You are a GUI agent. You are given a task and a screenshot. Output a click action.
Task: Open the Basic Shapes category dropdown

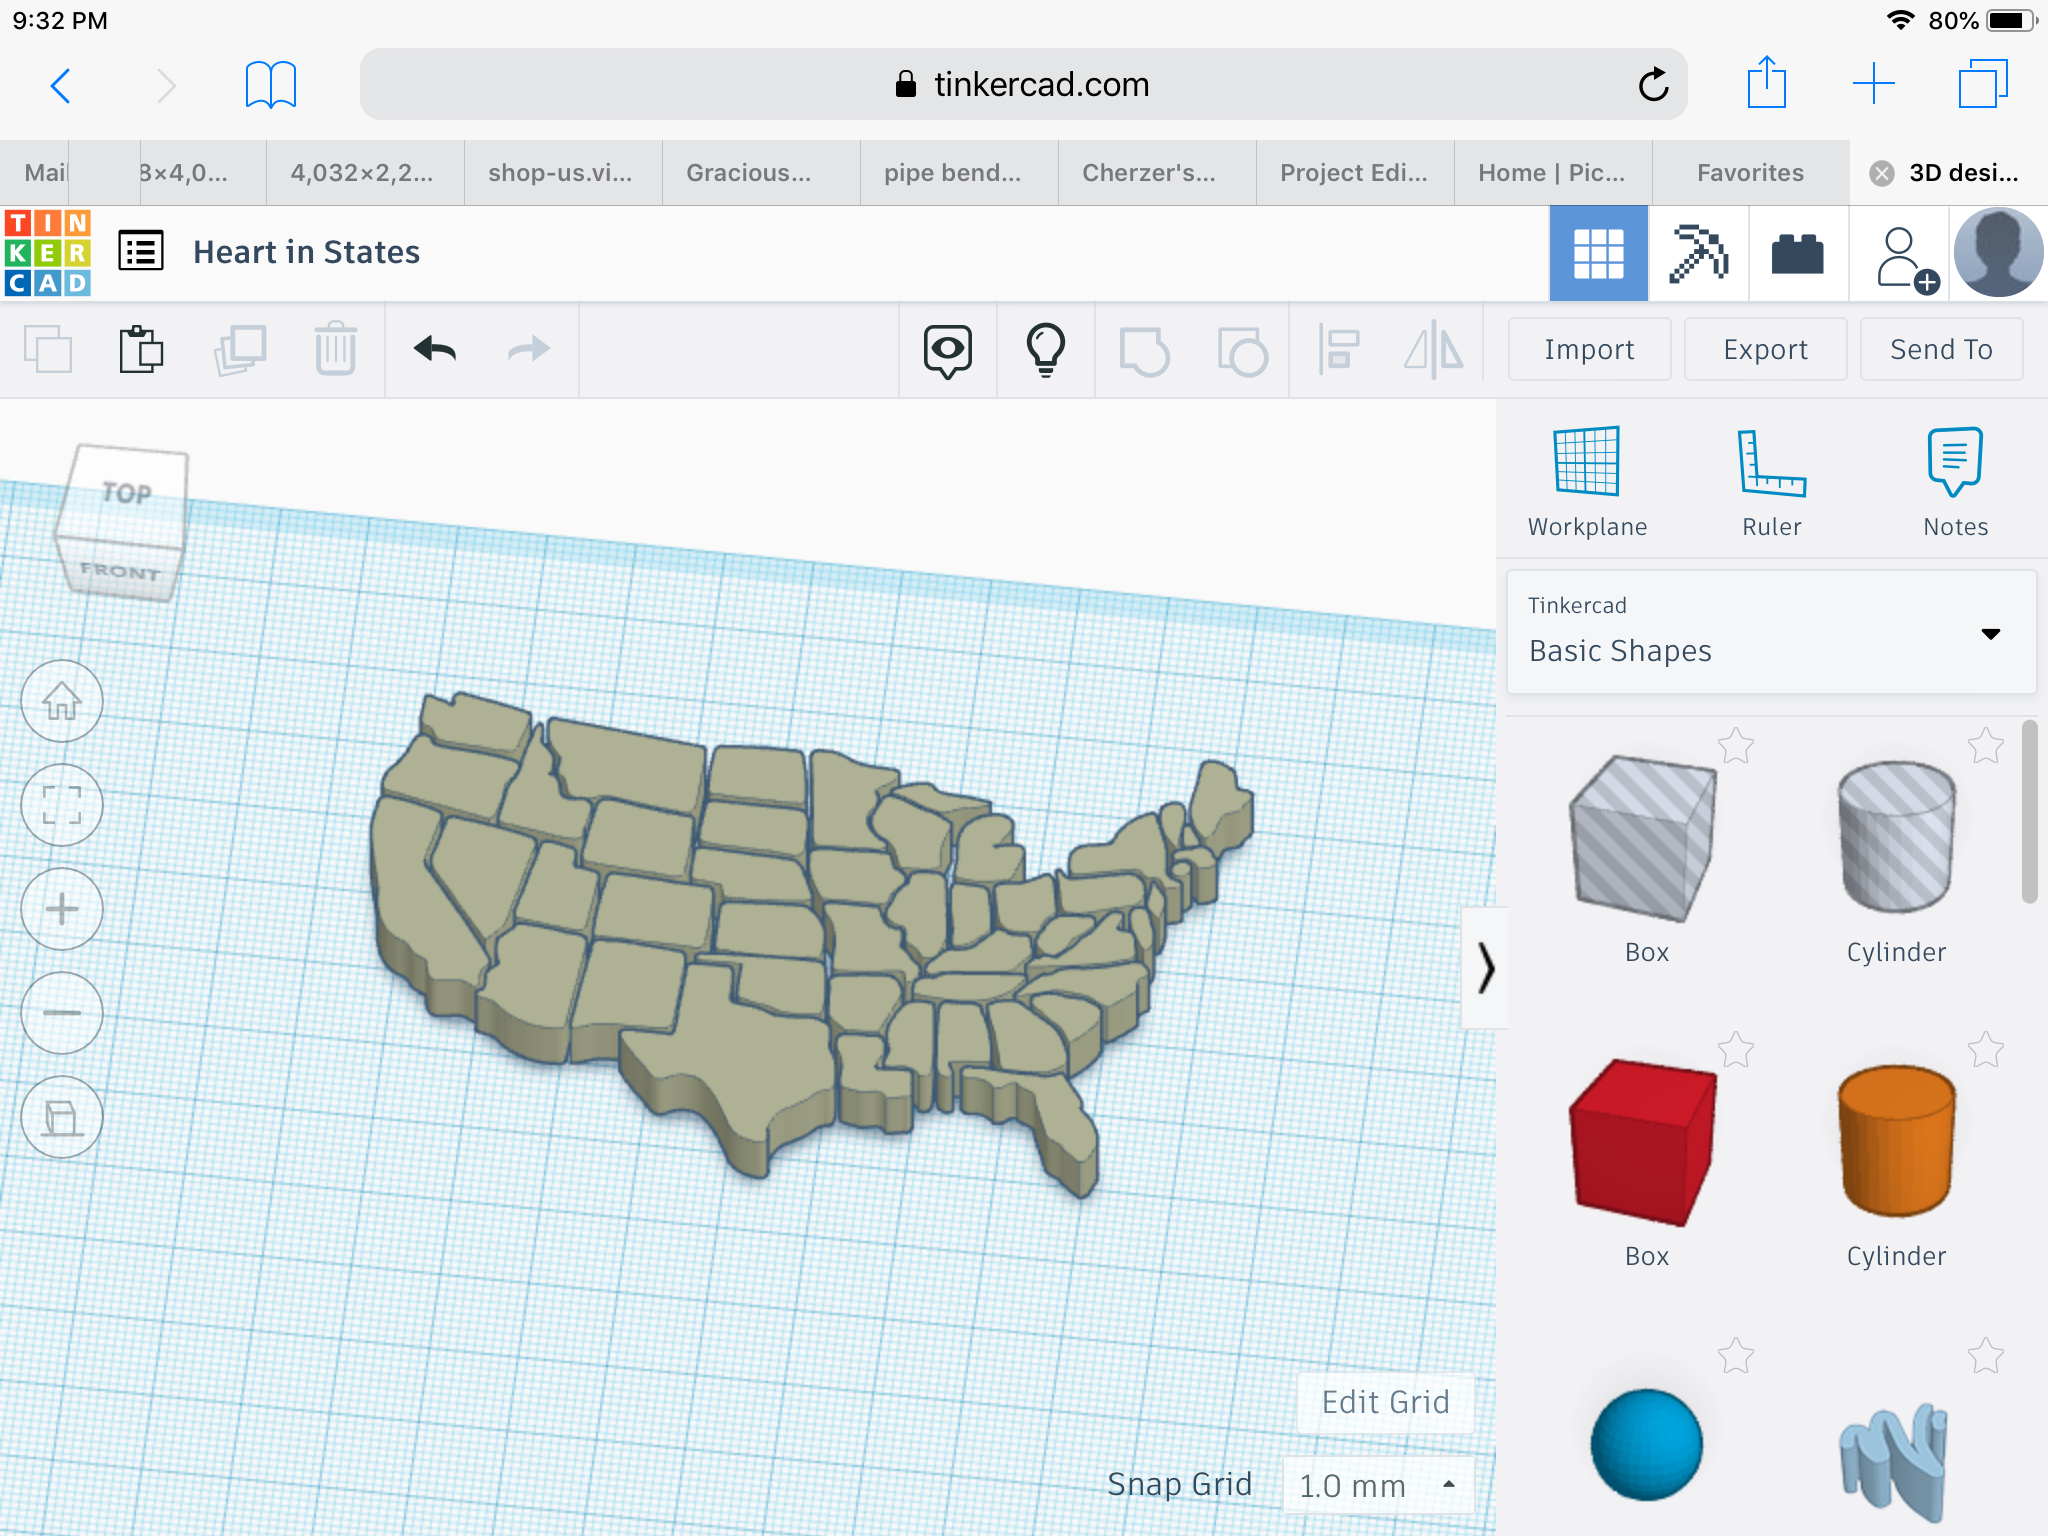point(1771,632)
